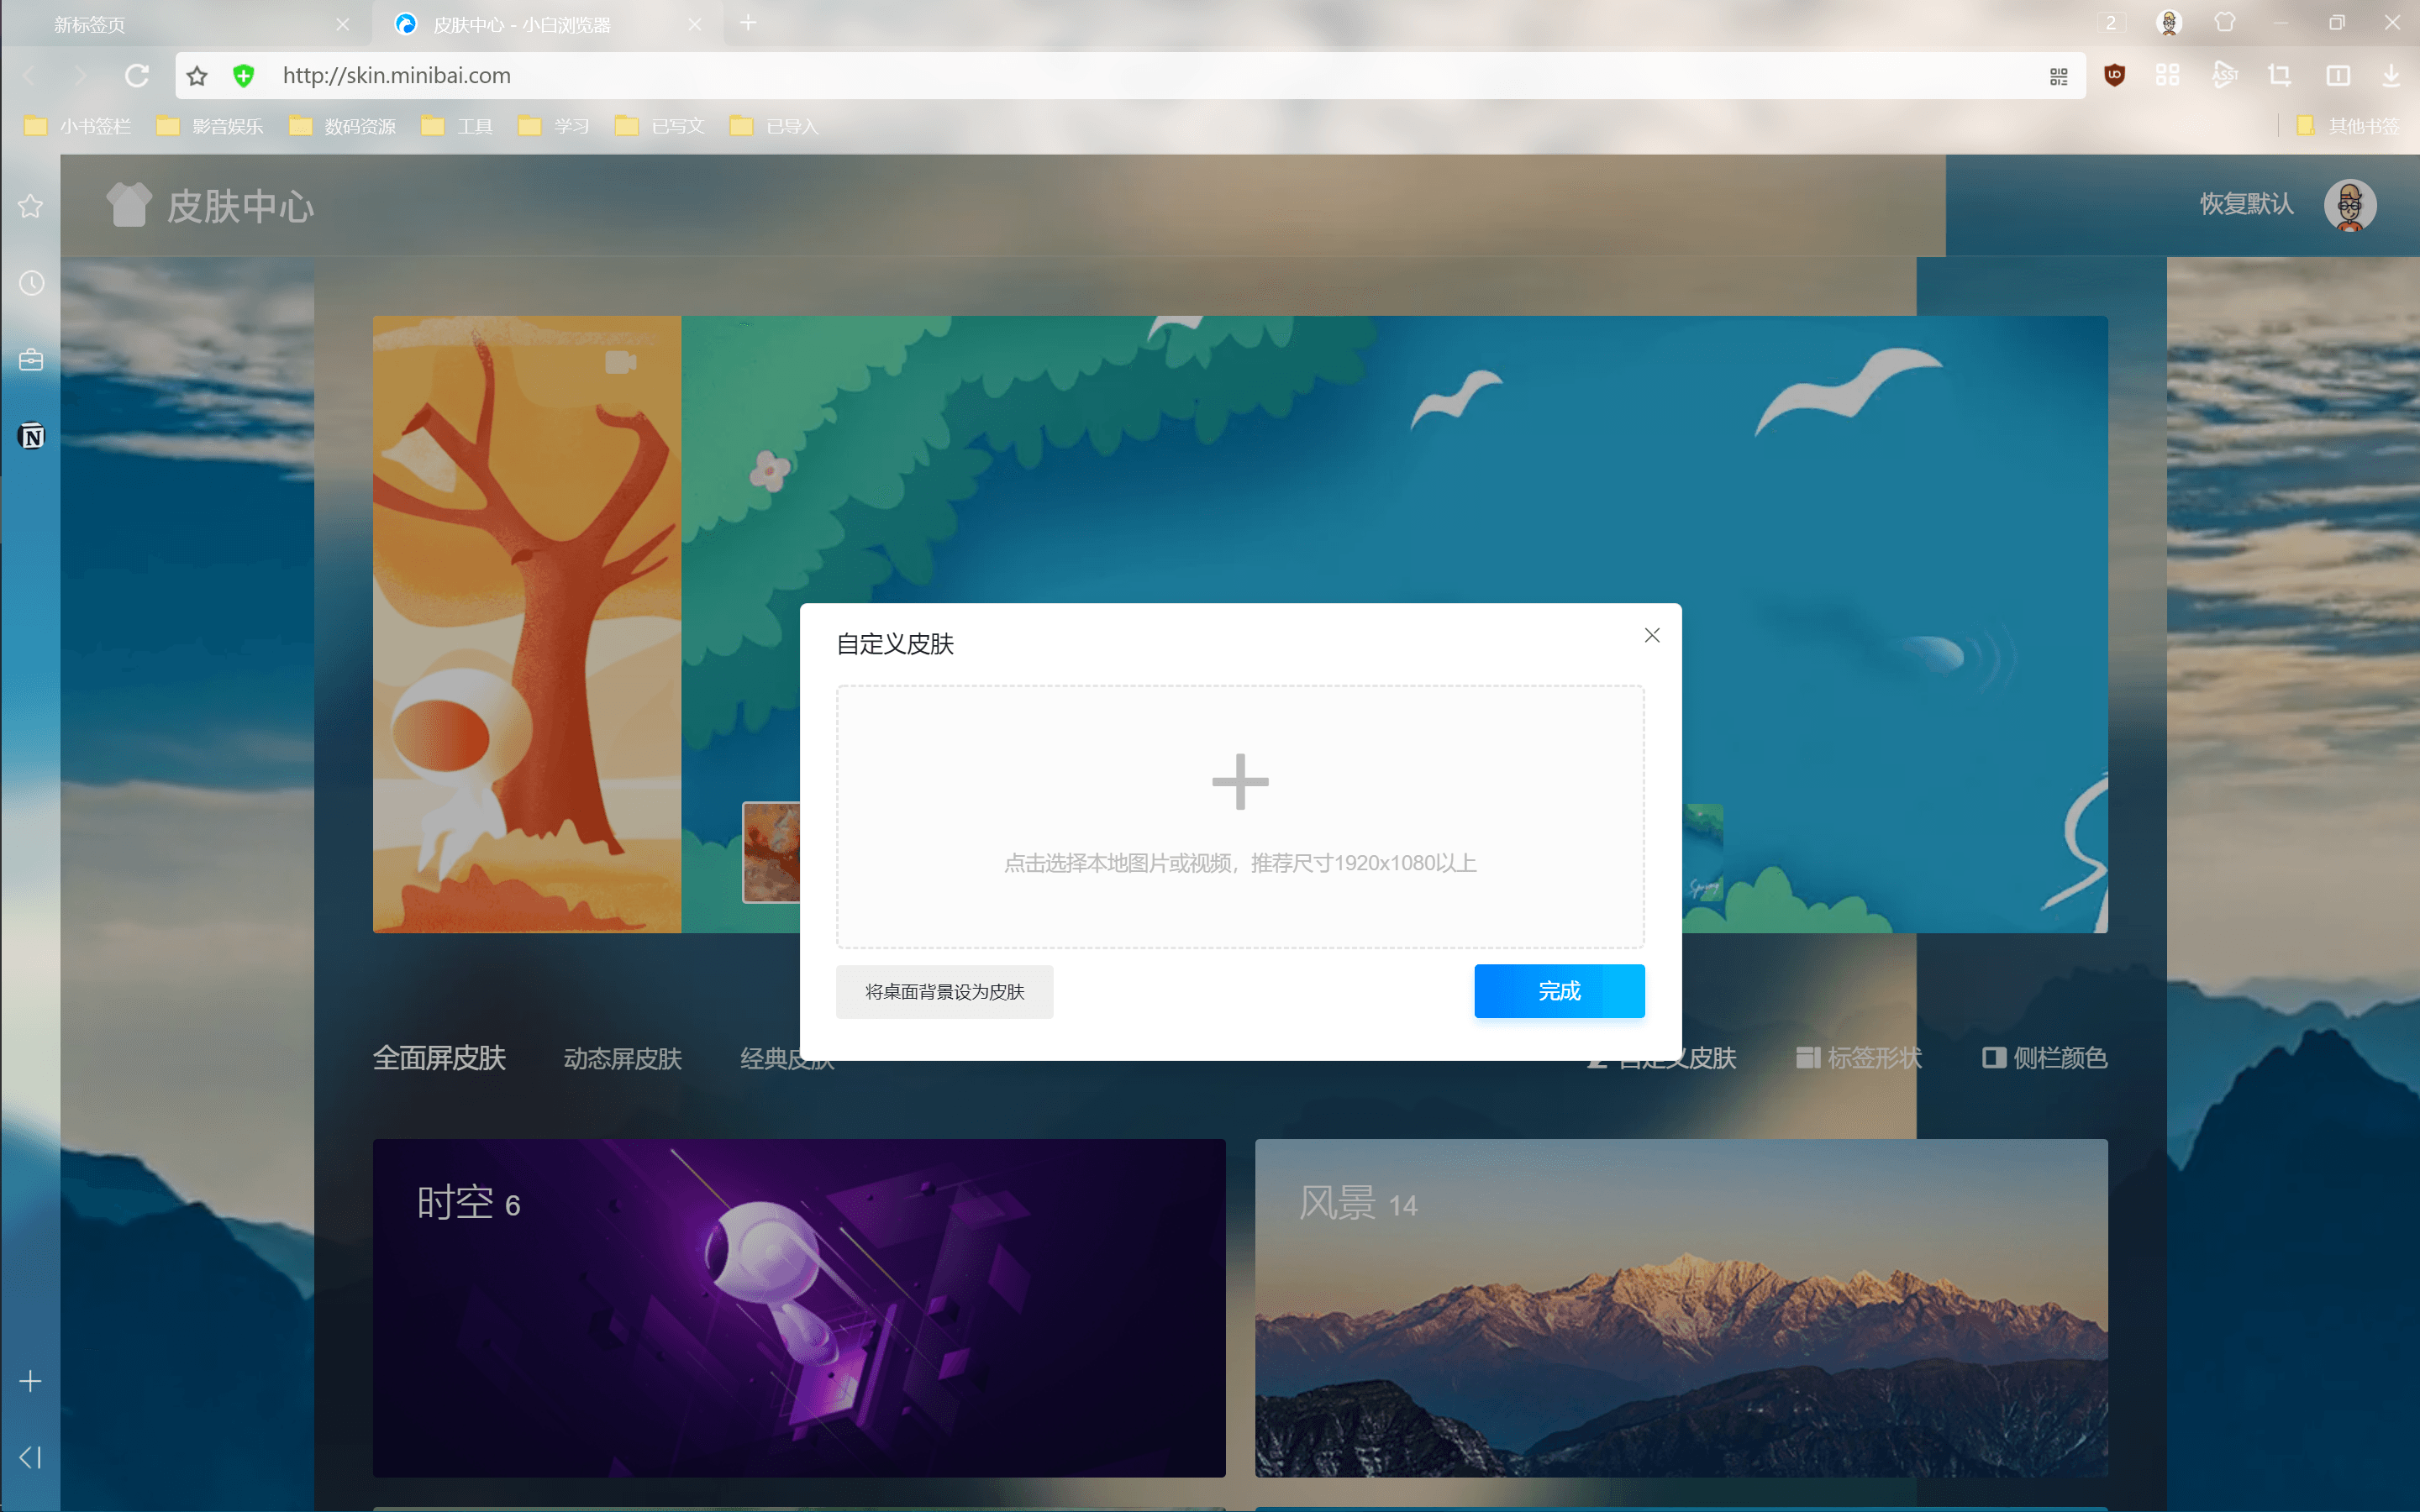Open the uBlock Origin extension

(2116, 75)
